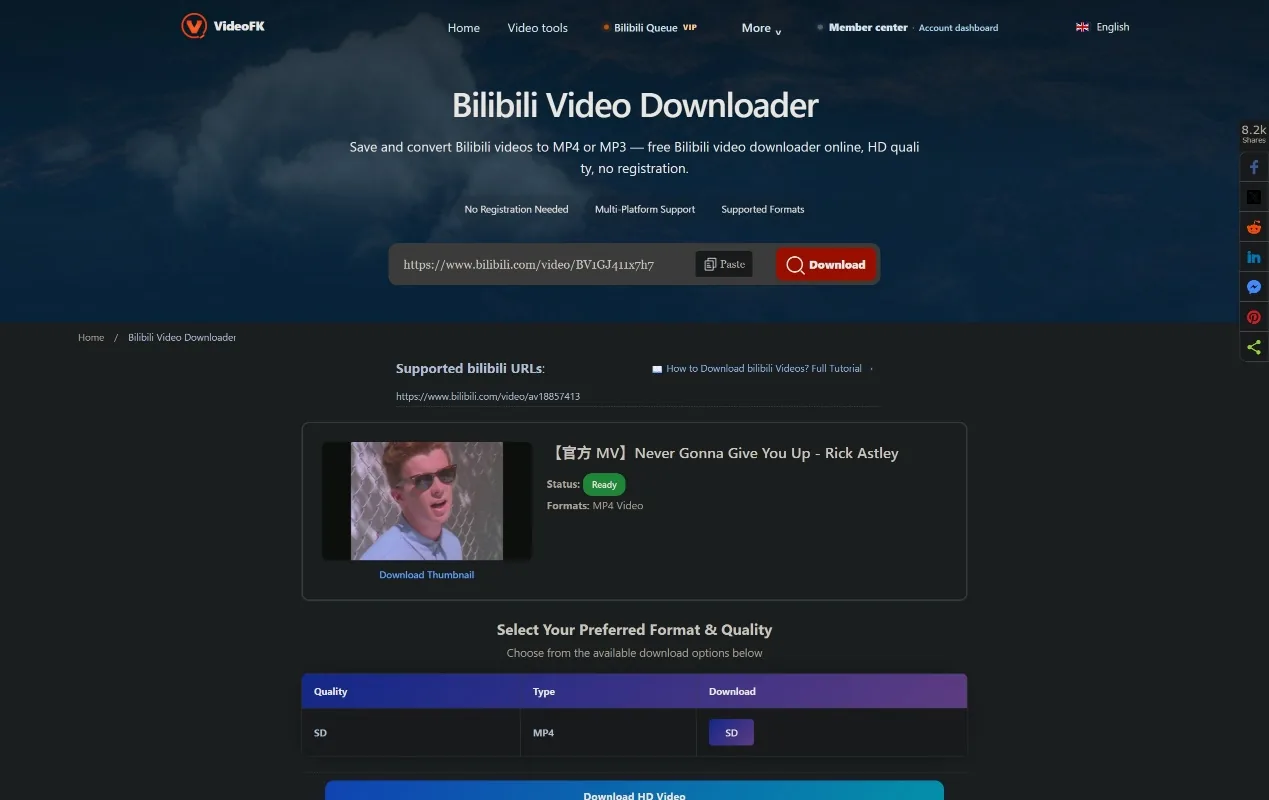Open the Bilibili Queue VIP menu item
The image size is (1269, 800).
click(x=650, y=28)
